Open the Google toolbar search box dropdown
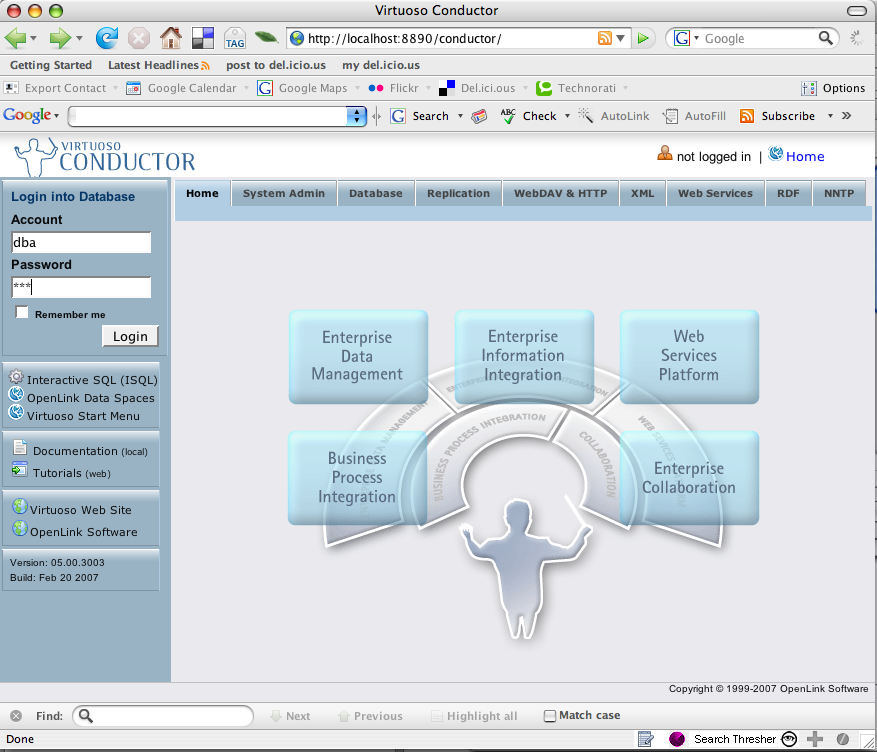This screenshot has width=877, height=752. coord(356,116)
